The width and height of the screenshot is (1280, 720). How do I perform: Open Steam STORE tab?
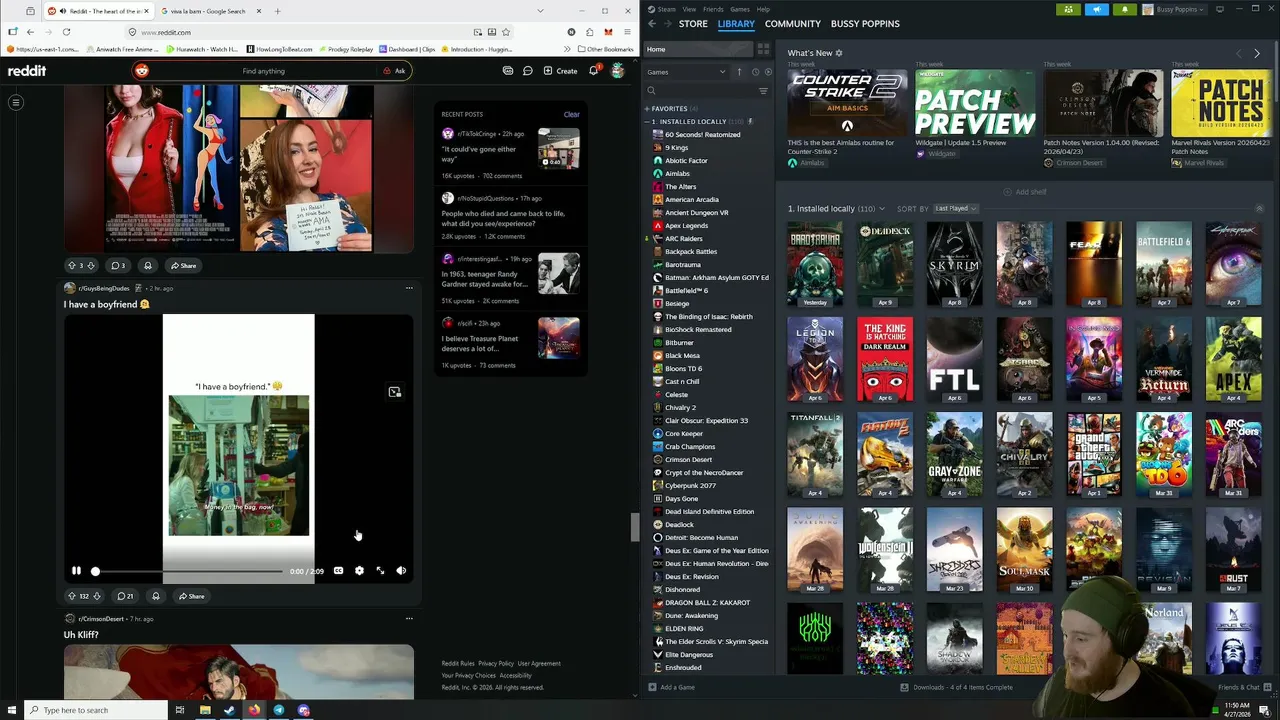(x=693, y=23)
